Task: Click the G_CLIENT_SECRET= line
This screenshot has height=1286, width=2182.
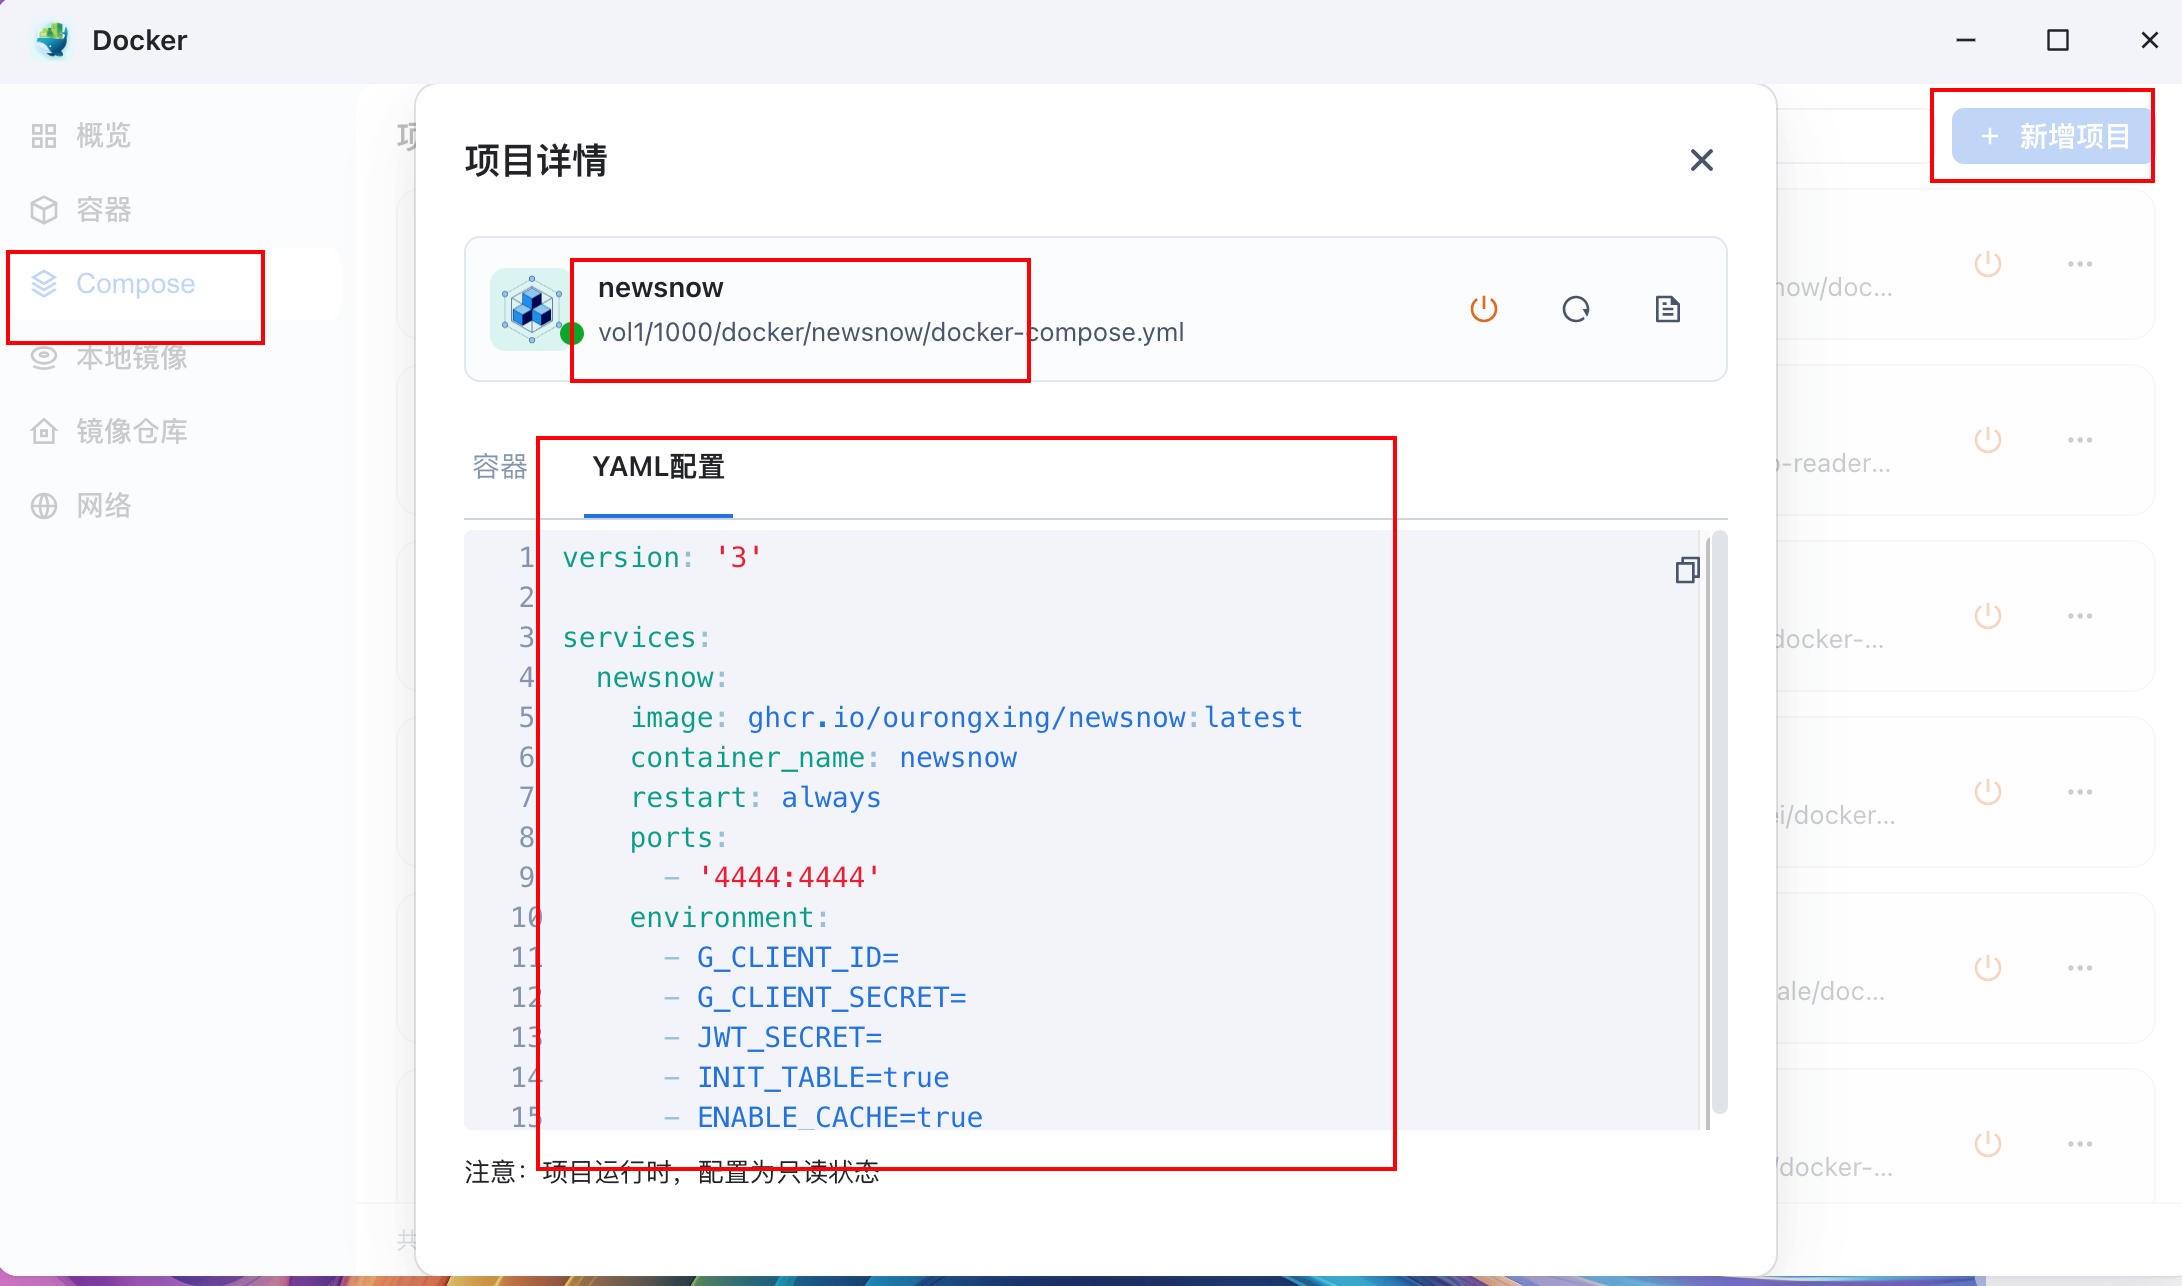Action: pyautogui.click(x=815, y=998)
